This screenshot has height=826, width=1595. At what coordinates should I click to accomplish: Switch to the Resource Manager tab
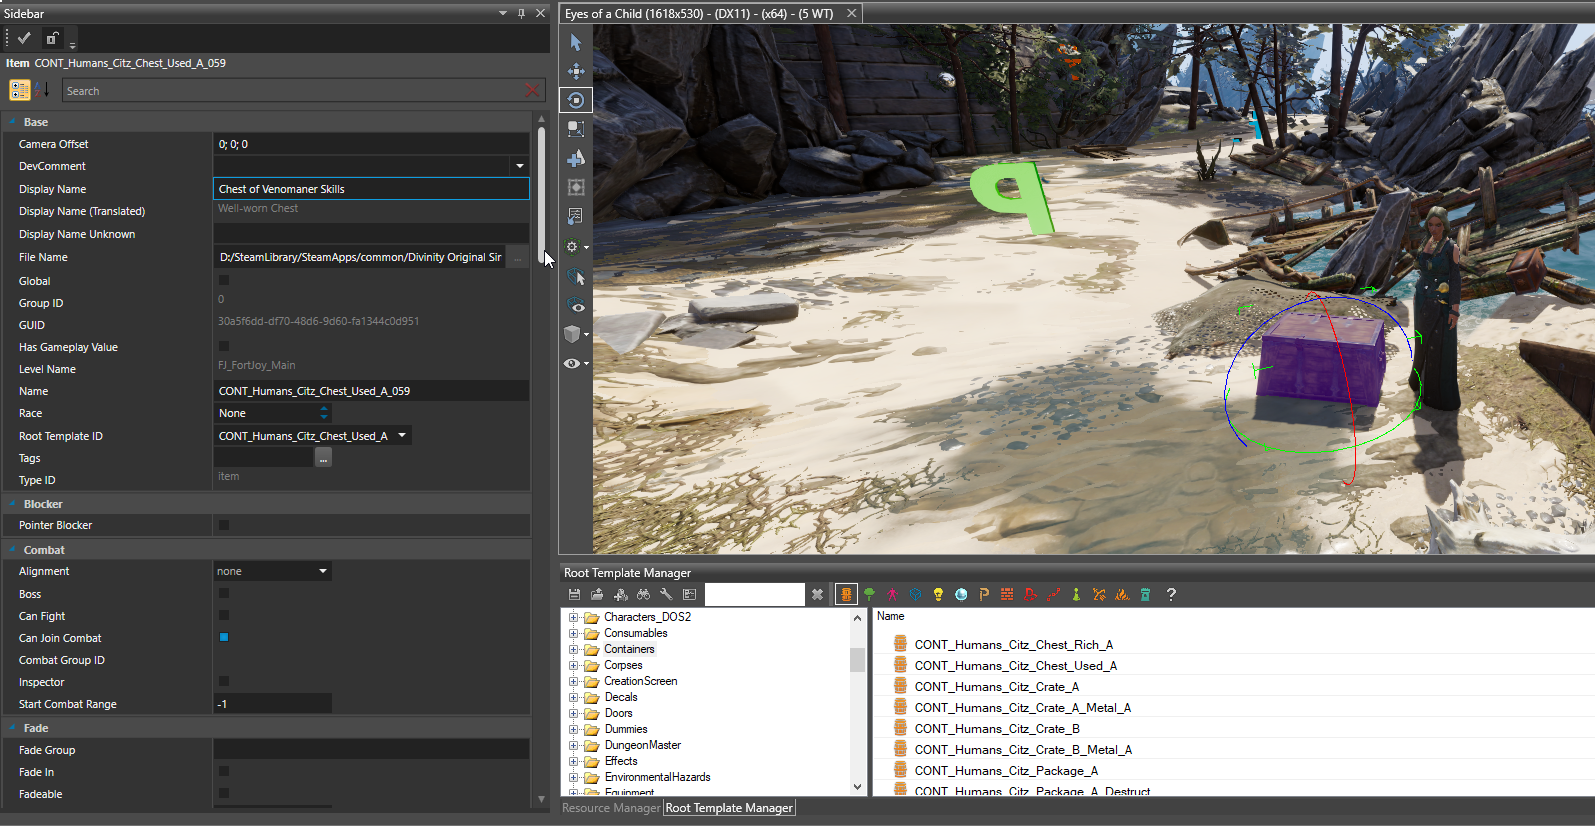tap(611, 808)
